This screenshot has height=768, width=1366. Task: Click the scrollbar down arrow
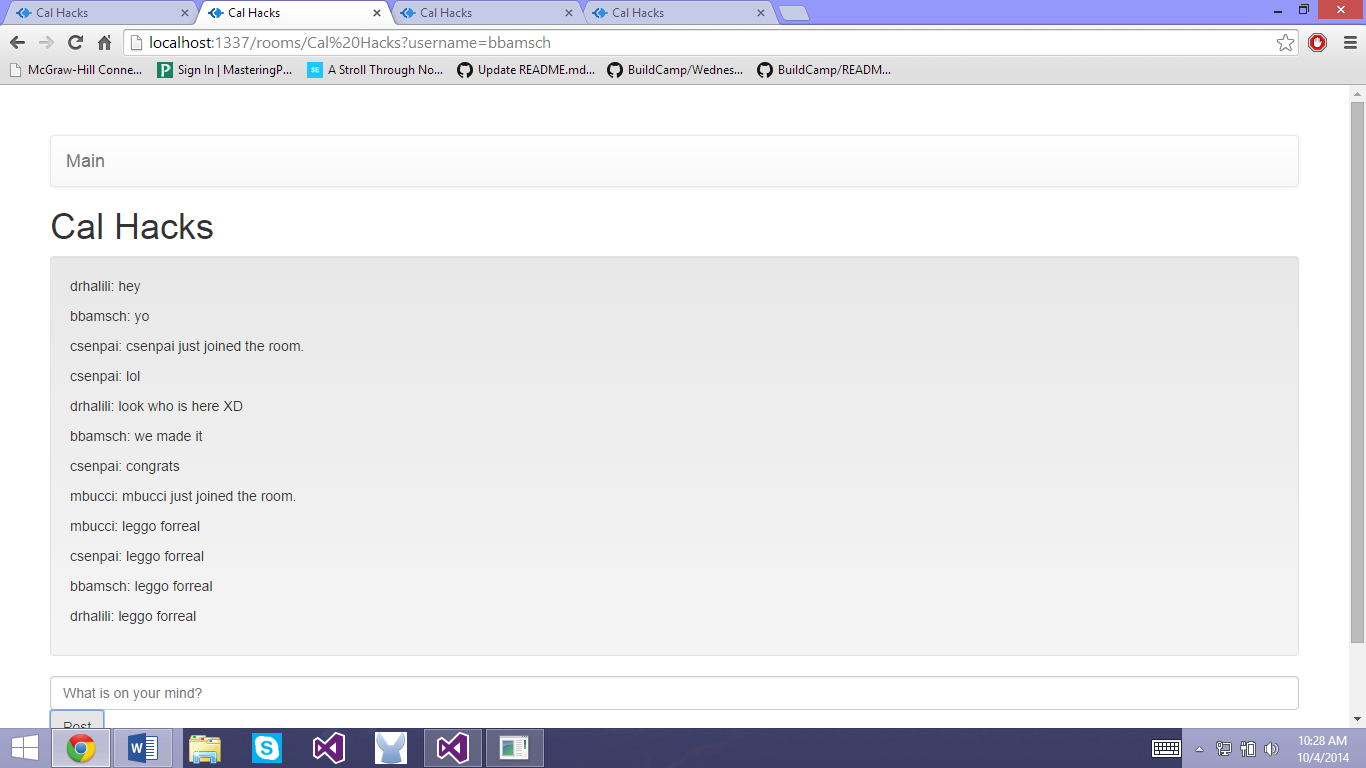pyautogui.click(x=1357, y=719)
